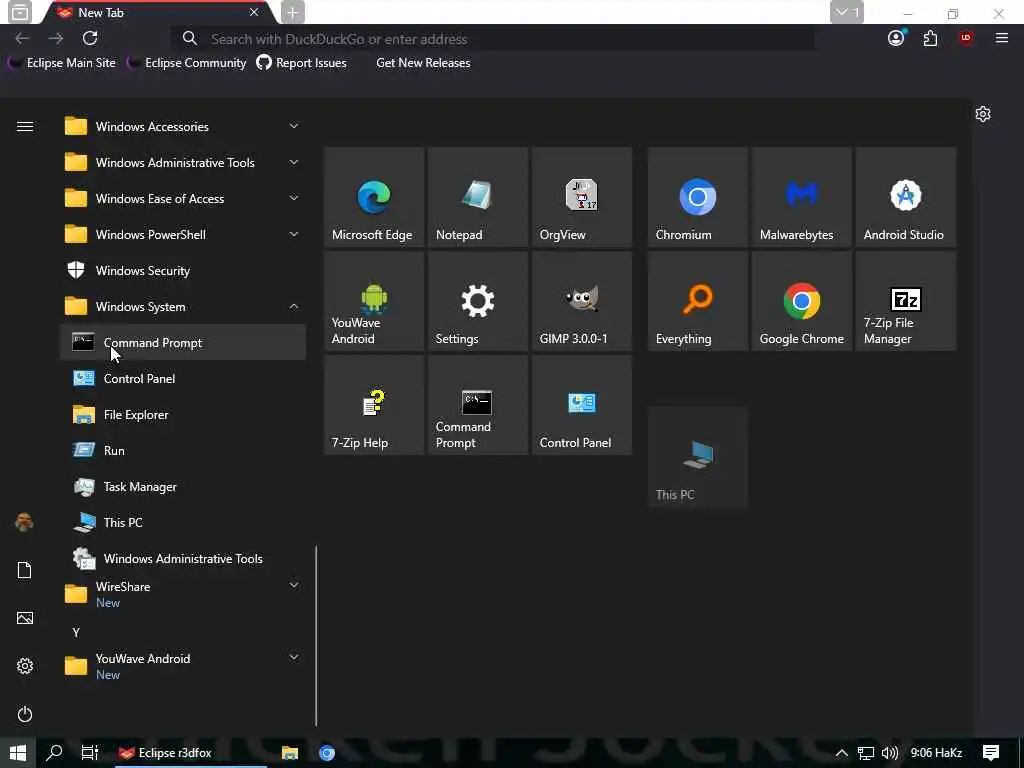The width and height of the screenshot is (1024, 768).
Task: Open a new browser tab with plus button
Action: click(293, 12)
